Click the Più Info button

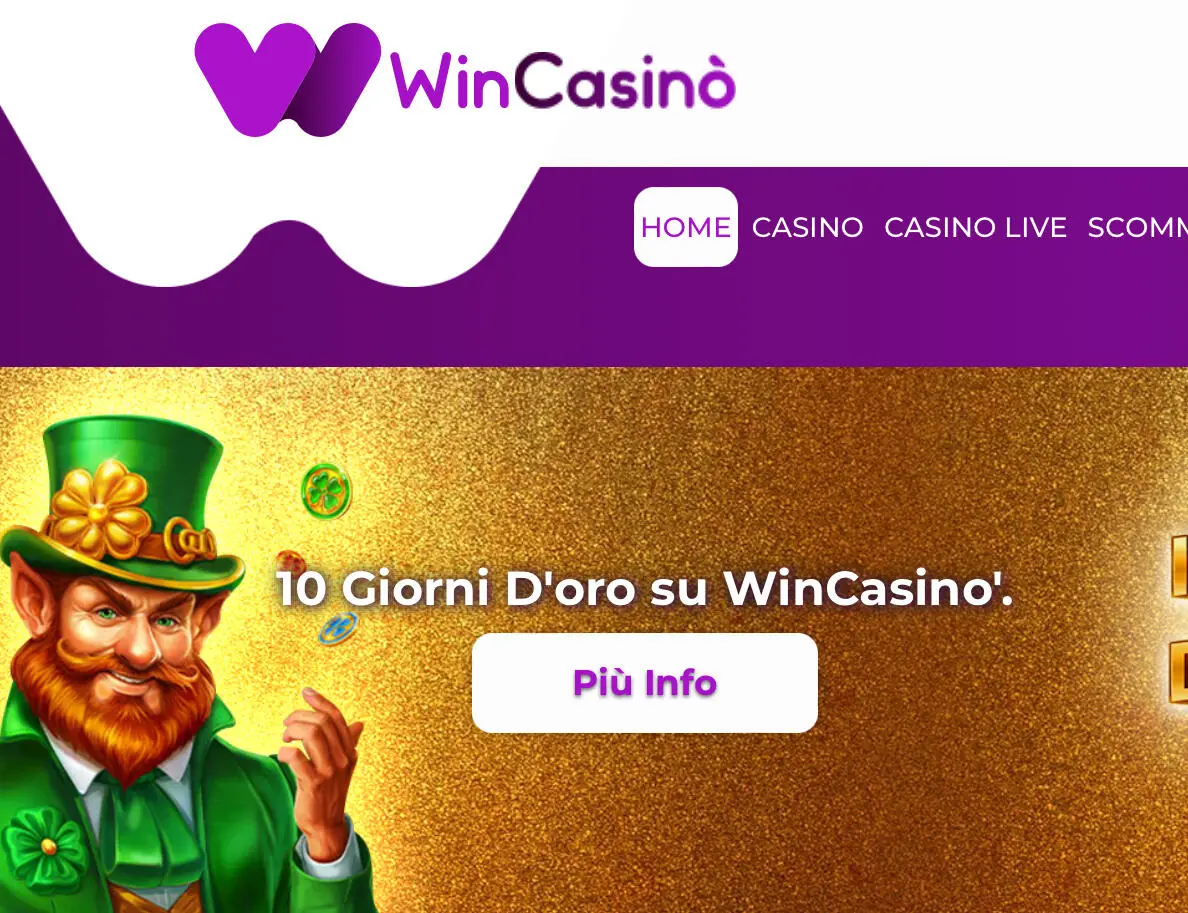645,683
